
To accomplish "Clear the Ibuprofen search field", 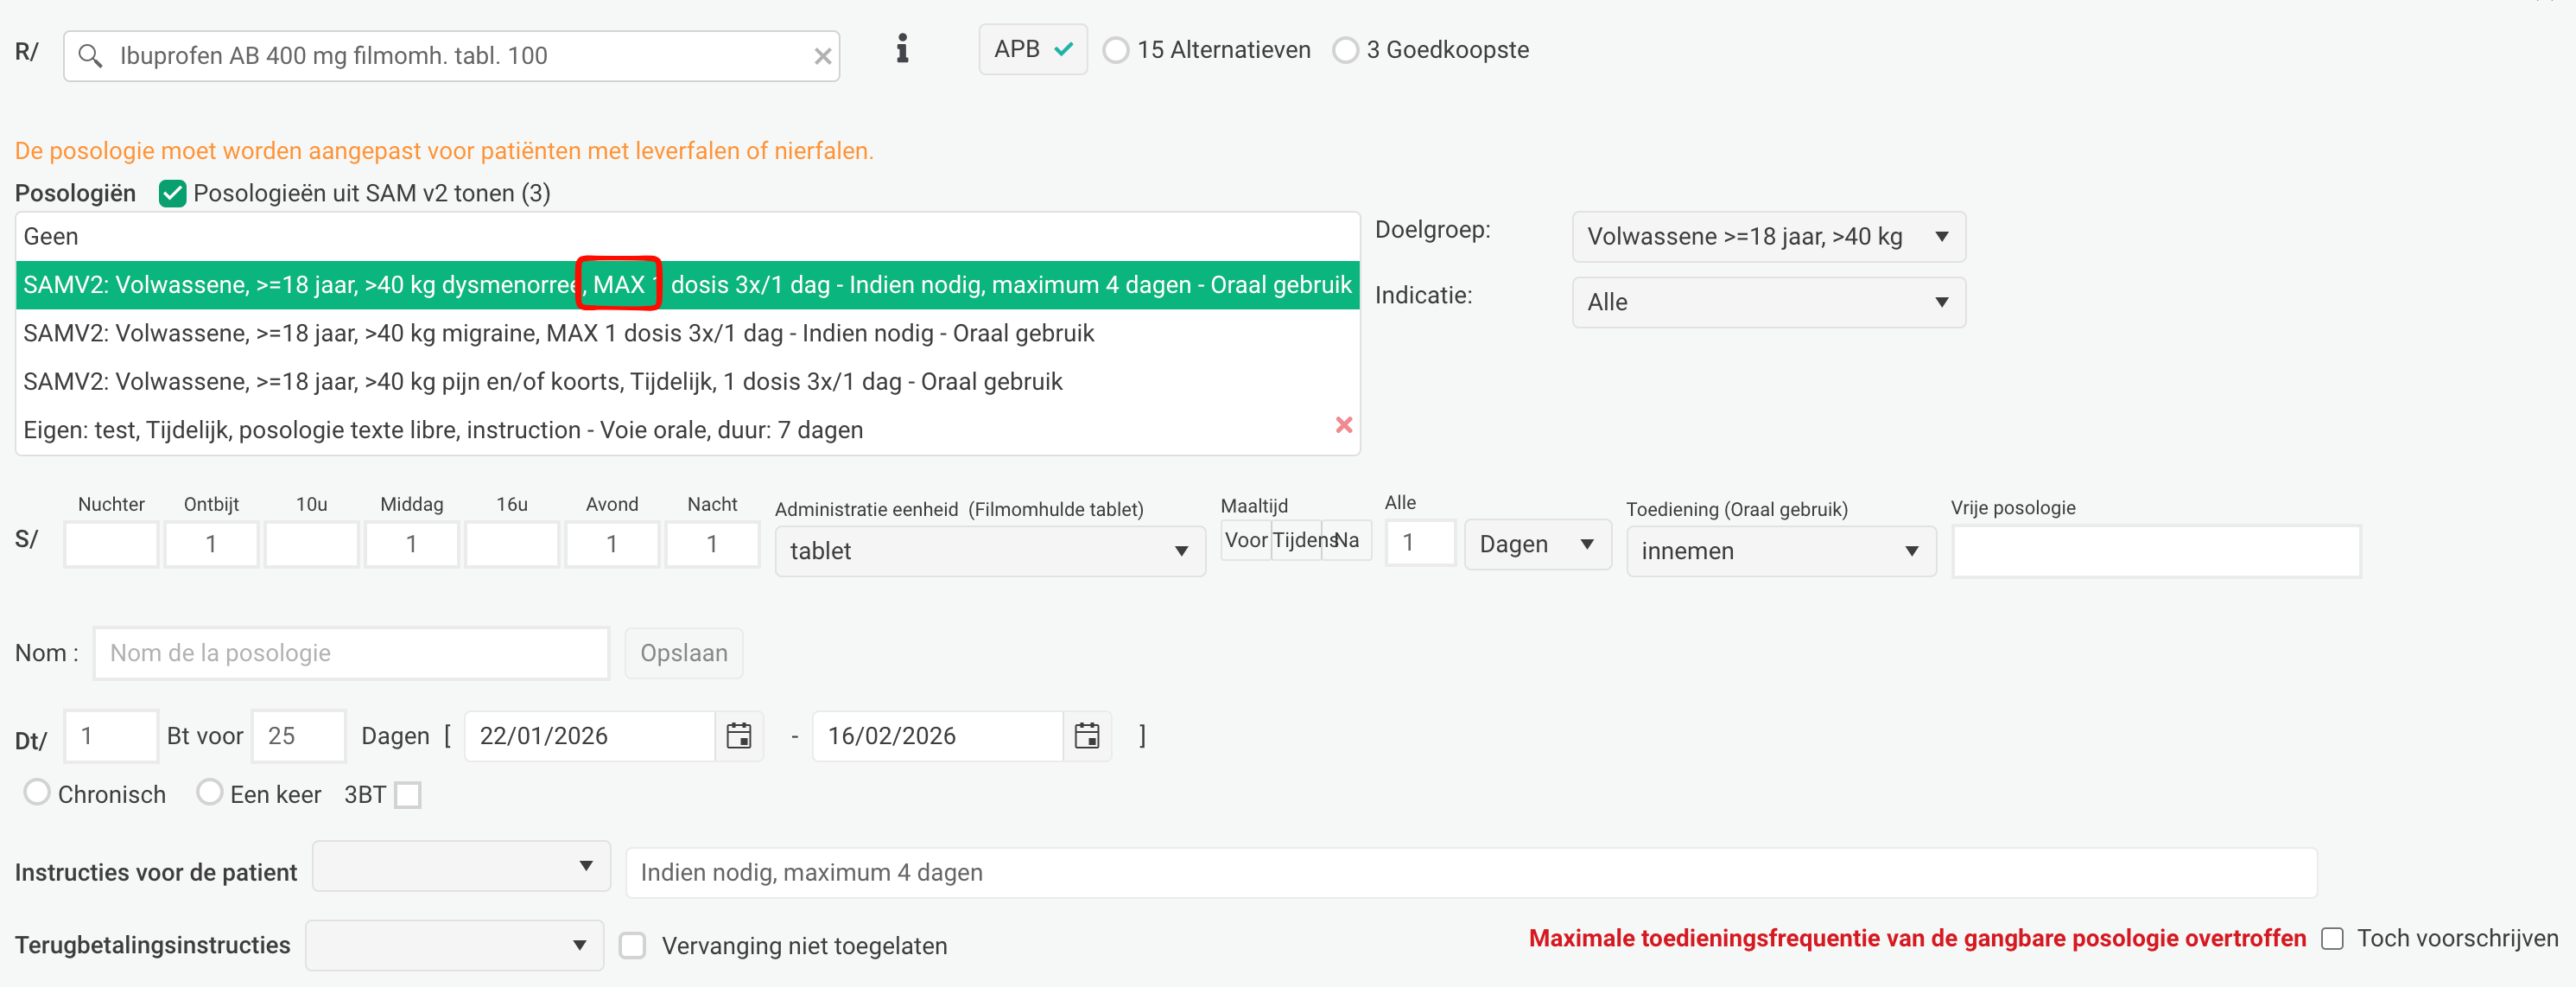I will [822, 57].
